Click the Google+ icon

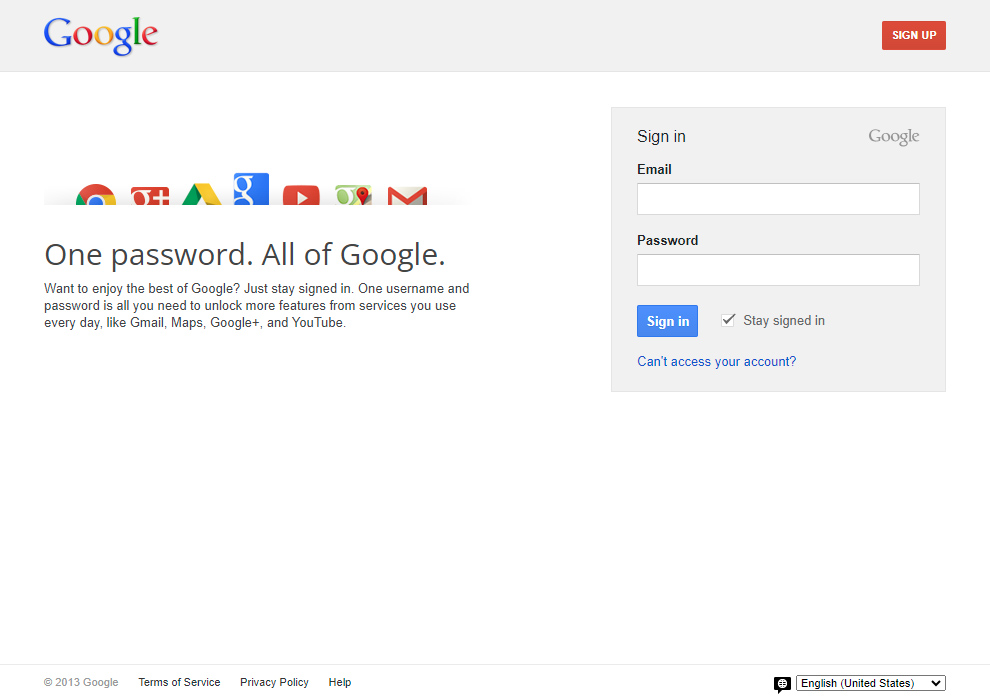150,196
